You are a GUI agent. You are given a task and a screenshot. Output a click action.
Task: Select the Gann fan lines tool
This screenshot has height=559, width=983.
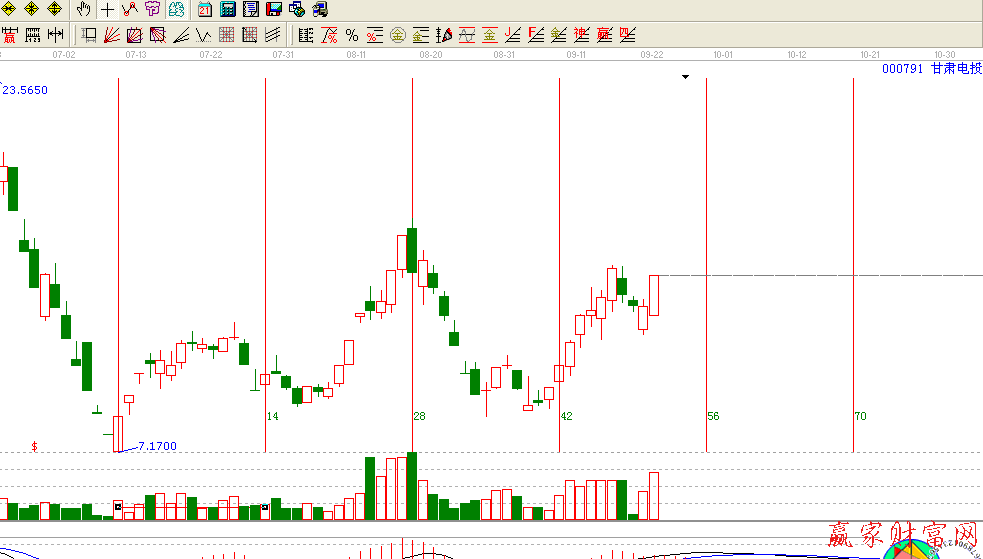pyautogui.click(x=112, y=36)
